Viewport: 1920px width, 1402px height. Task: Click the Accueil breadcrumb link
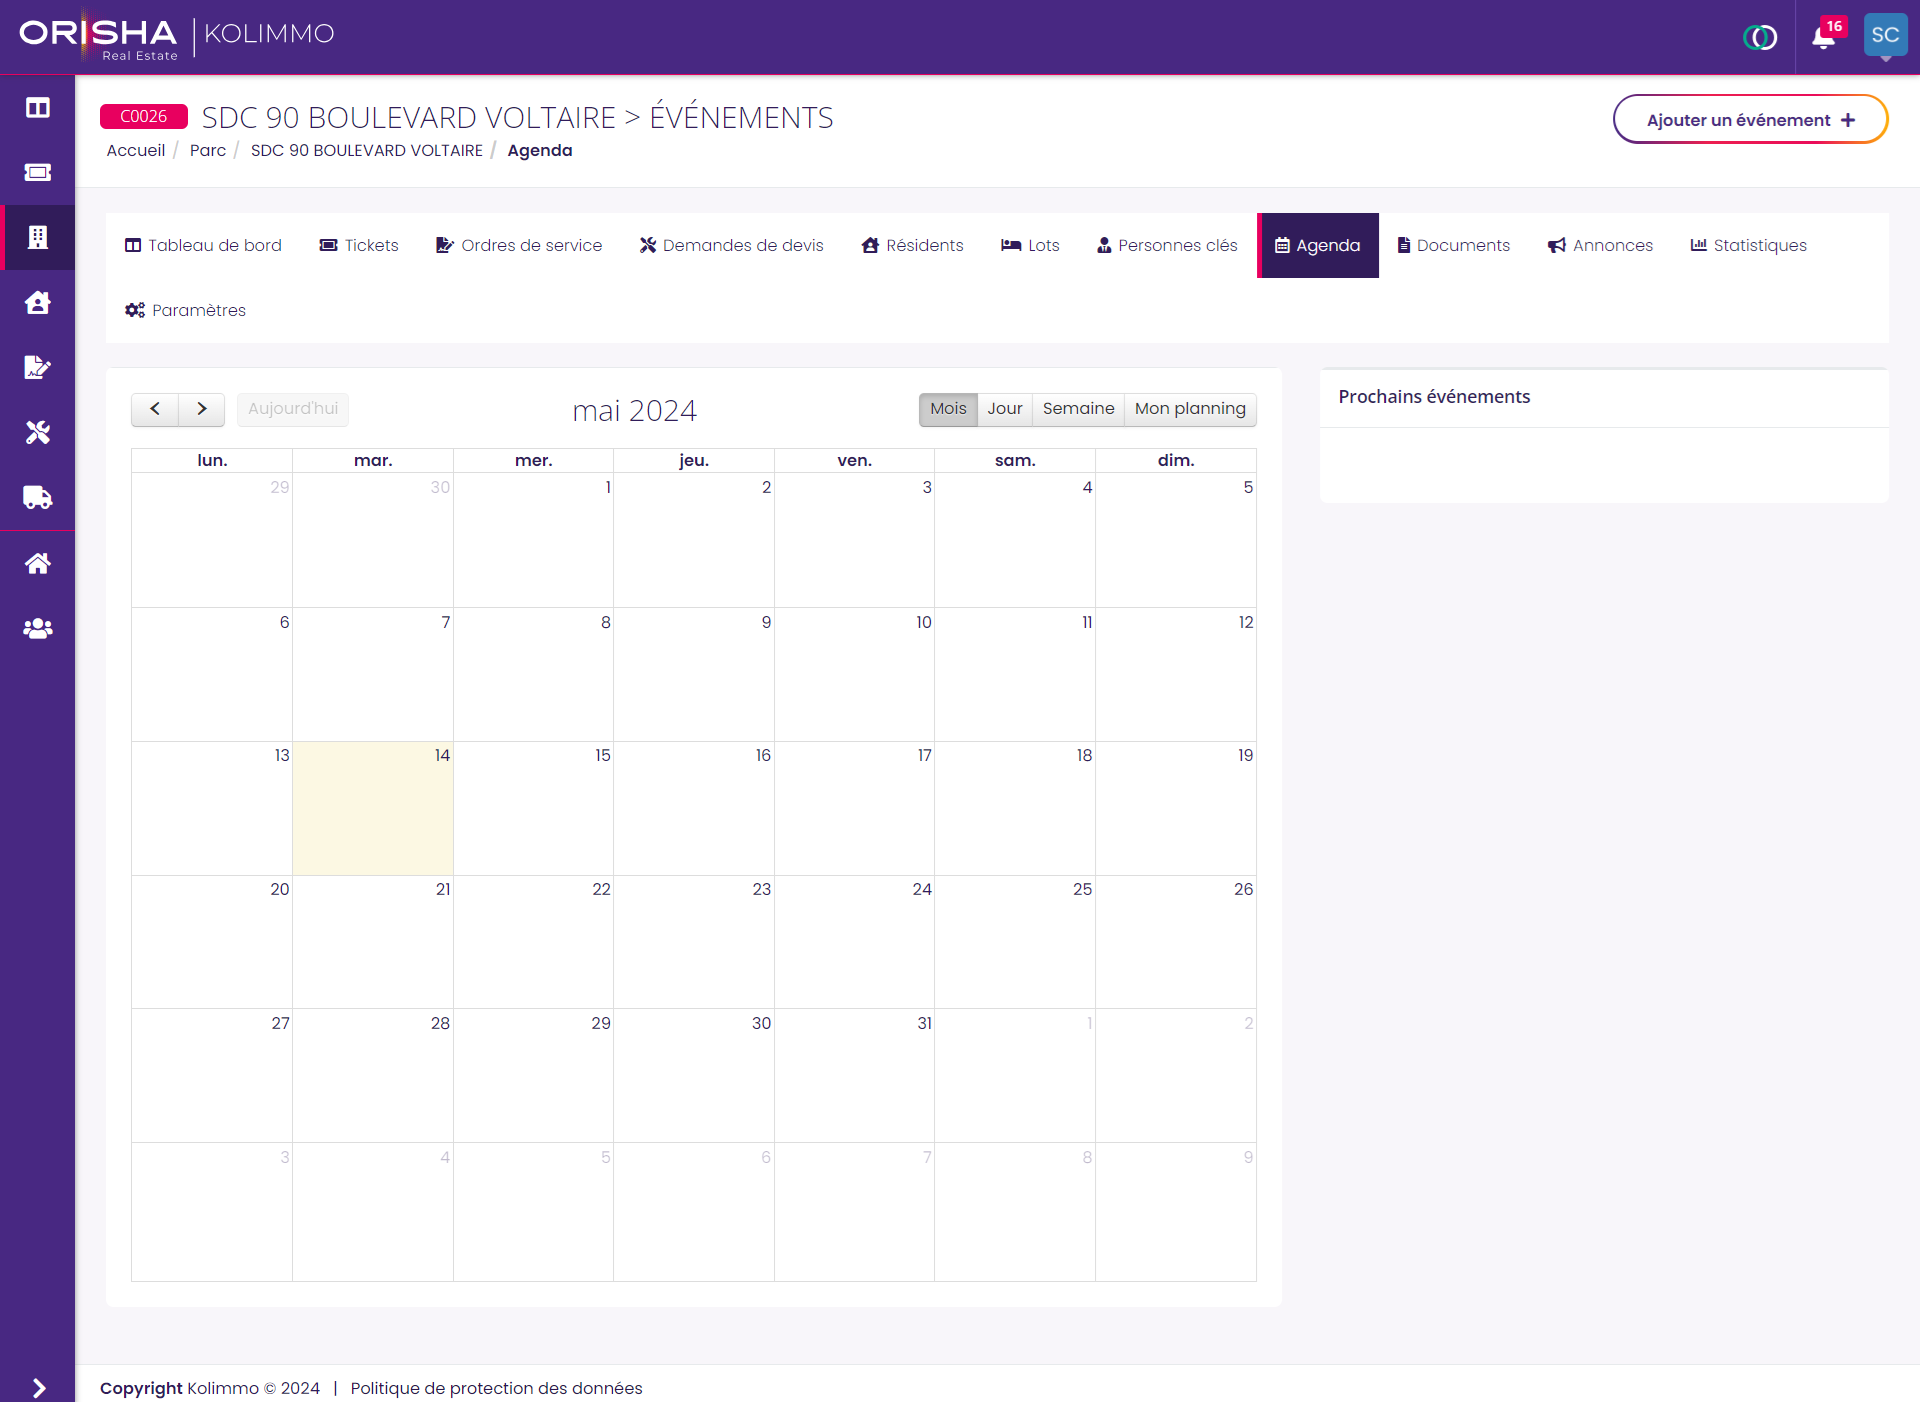coord(136,150)
